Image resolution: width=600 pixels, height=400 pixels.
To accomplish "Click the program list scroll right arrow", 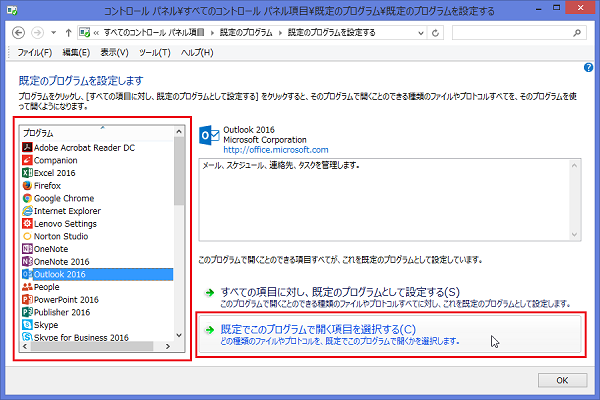I will 168,346.
